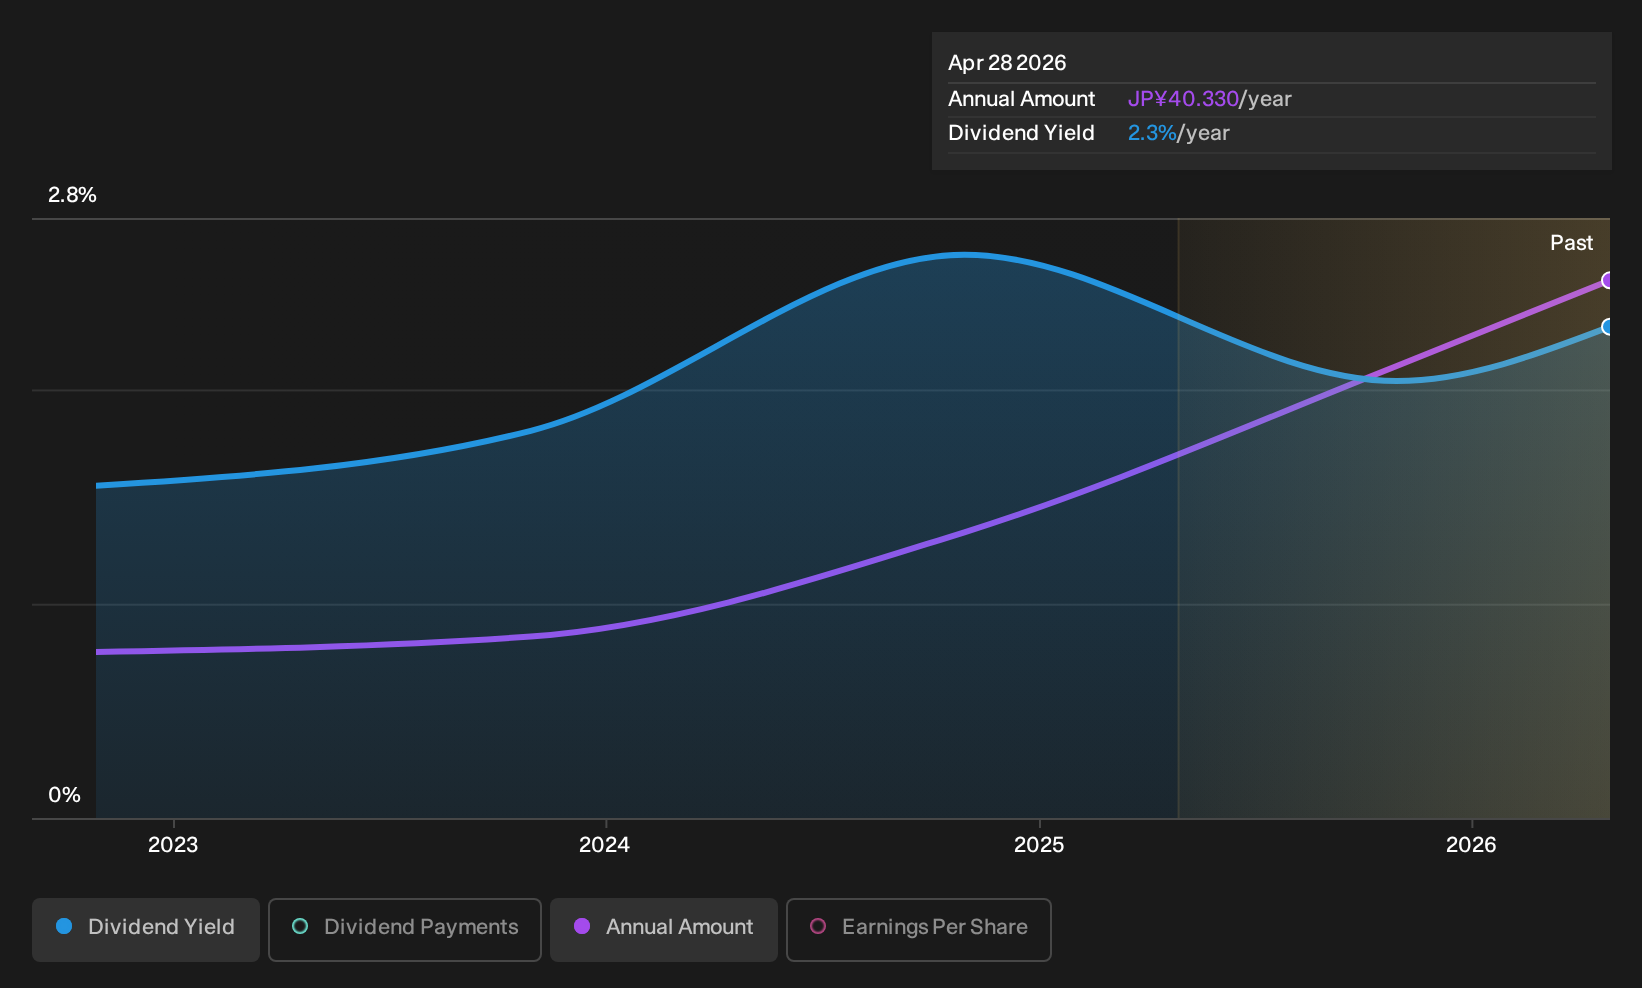Click the 2025 x-axis label
The image size is (1642, 988).
coord(1039,845)
